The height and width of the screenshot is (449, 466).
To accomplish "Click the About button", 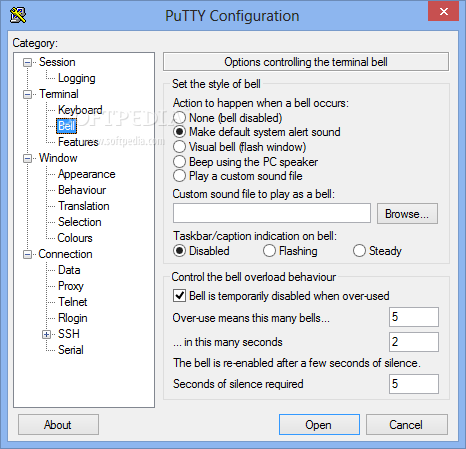I will coord(58,425).
